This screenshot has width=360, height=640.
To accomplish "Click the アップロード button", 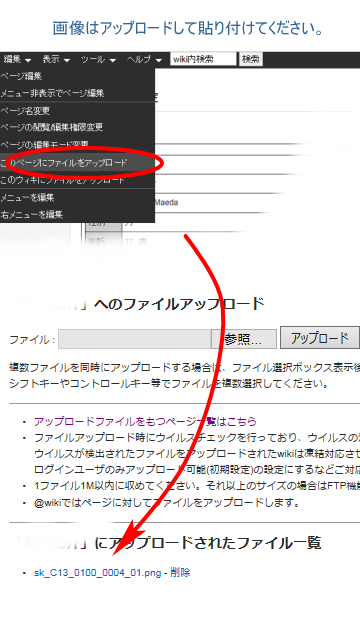I will point(320,338).
